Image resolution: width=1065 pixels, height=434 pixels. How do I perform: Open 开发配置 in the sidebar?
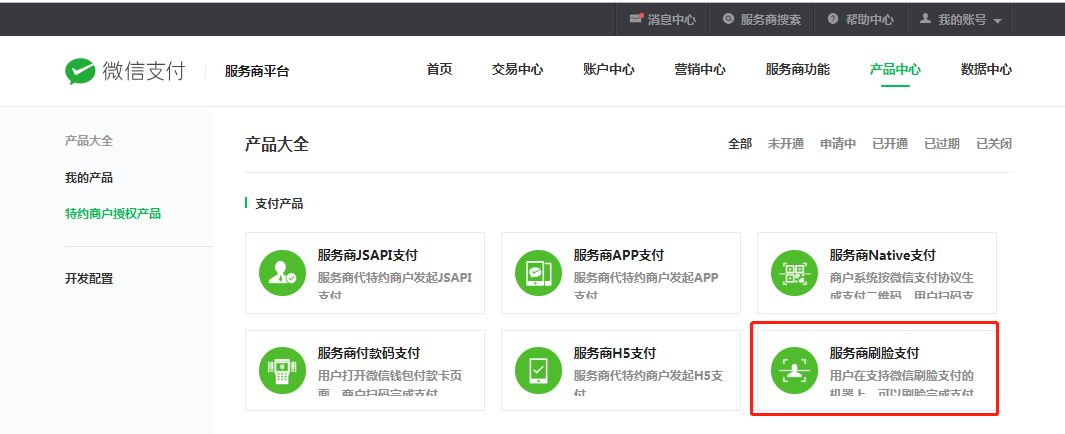(x=89, y=278)
